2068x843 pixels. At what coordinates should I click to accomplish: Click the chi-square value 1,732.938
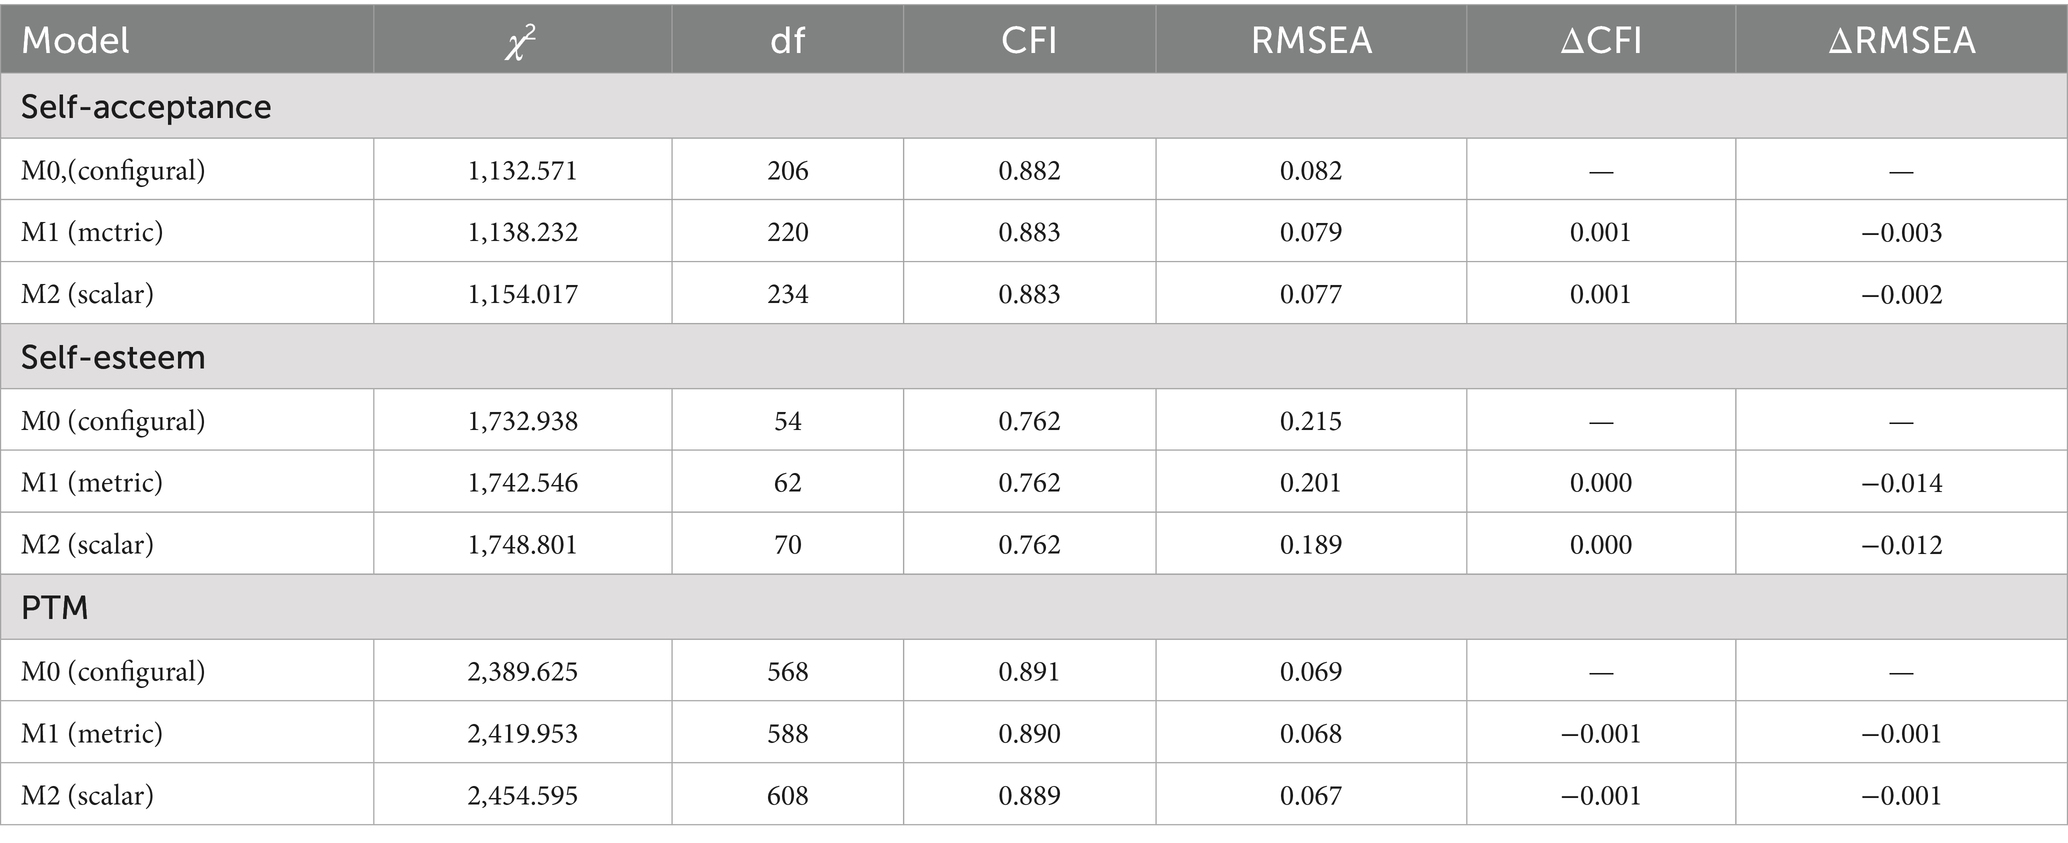[522, 421]
